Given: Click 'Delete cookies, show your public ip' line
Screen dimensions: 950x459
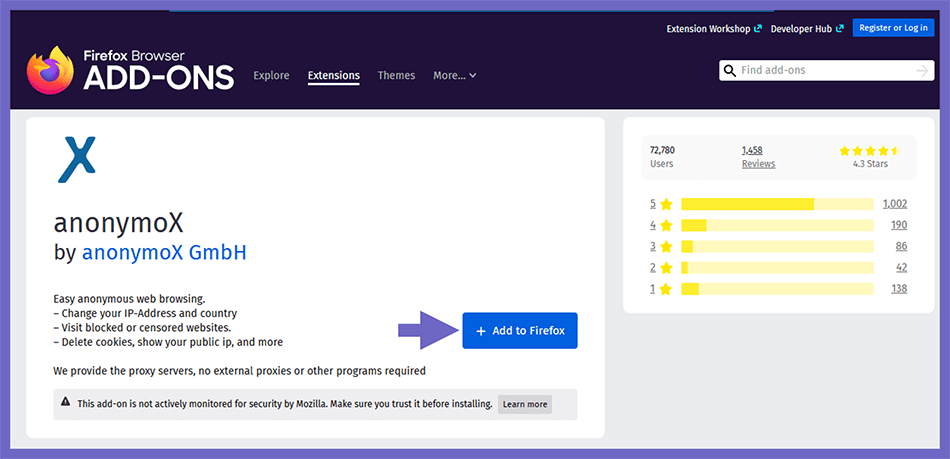Looking at the screenshot, I should pyautogui.click(x=168, y=342).
